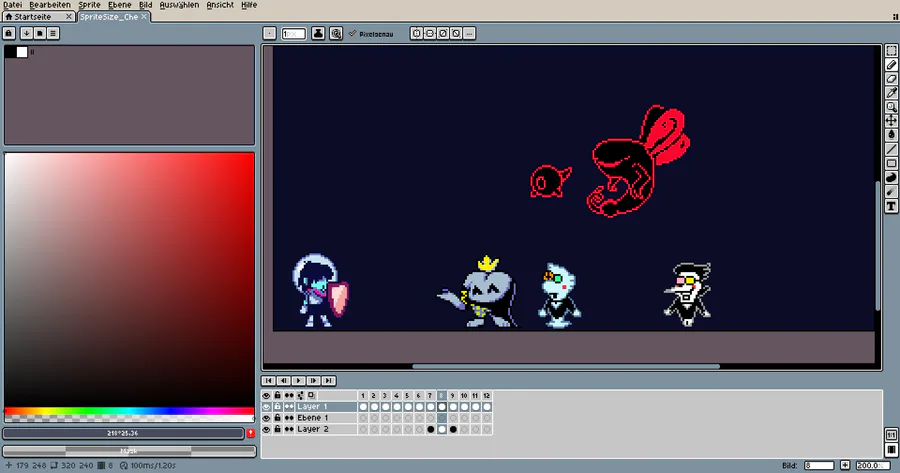
Task: Step to the next frame
Action: (x=313, y=381)
